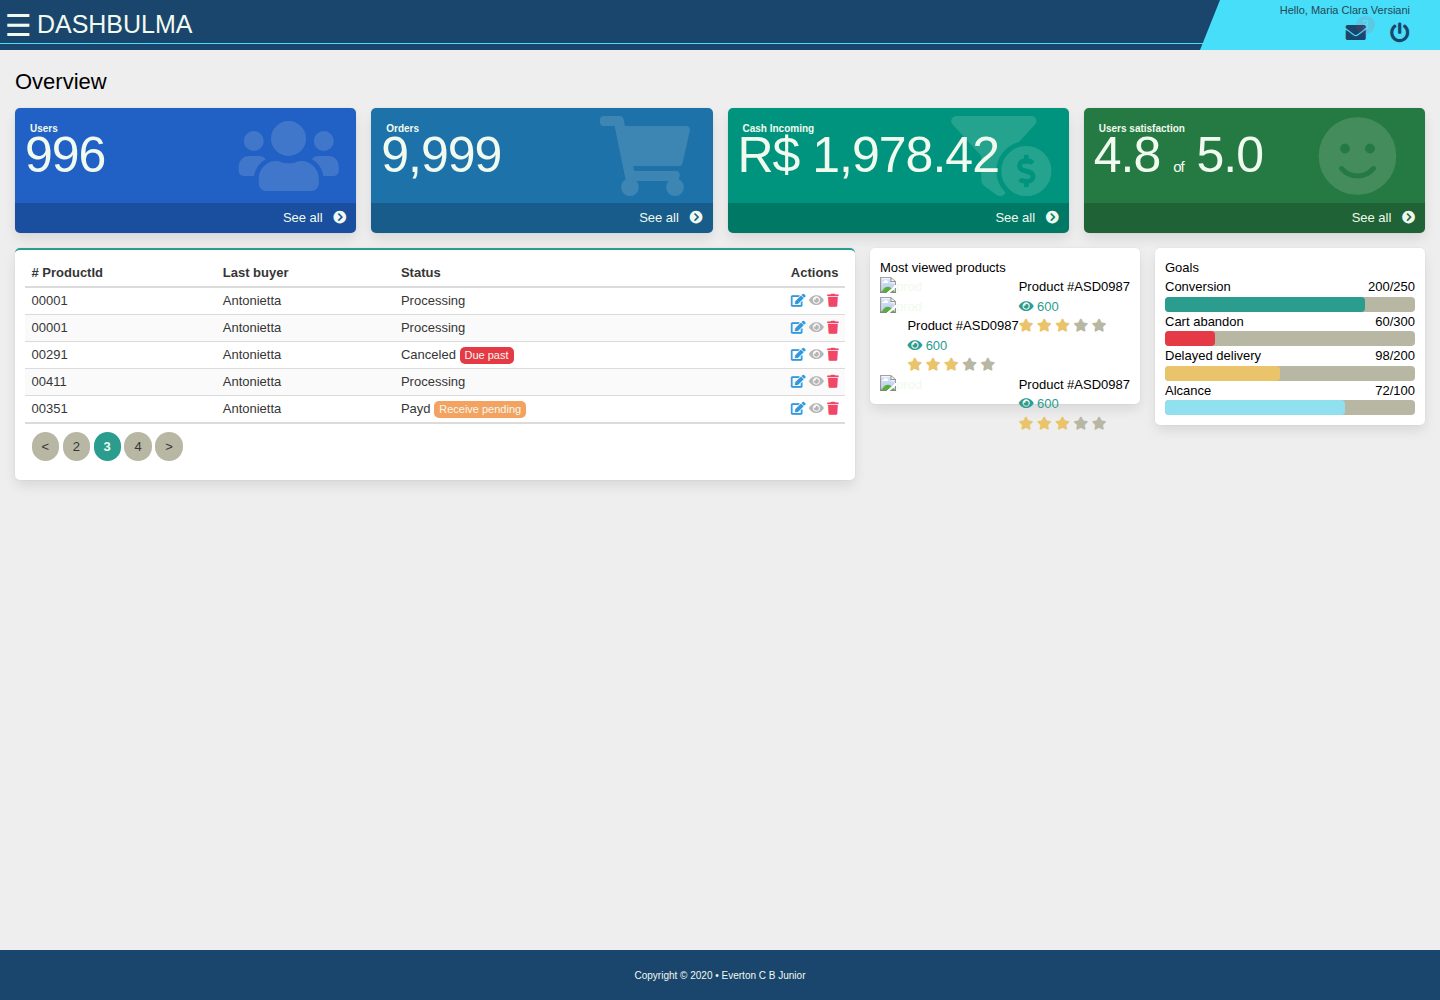The height and width of the screenshot is (1000, 1440).
Task: Open the hamburger menu beside DASHBULMA
Action: pyautogui.click(x=18, y=25)
